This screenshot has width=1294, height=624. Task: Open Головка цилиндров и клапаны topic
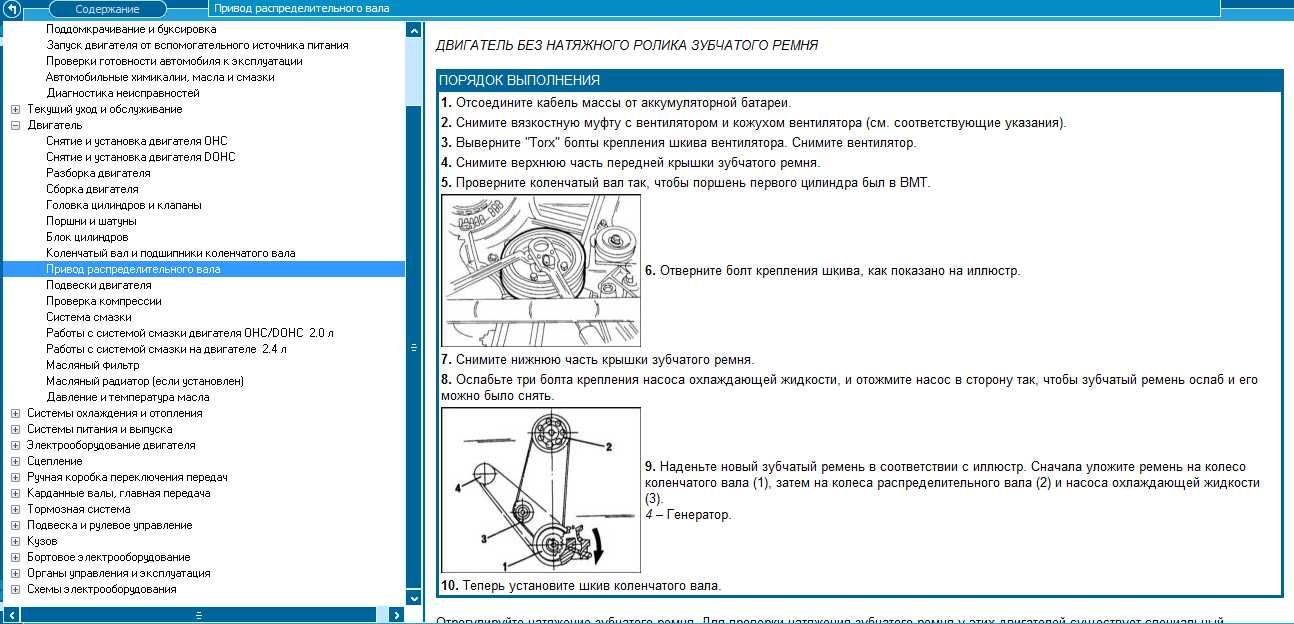123,205
